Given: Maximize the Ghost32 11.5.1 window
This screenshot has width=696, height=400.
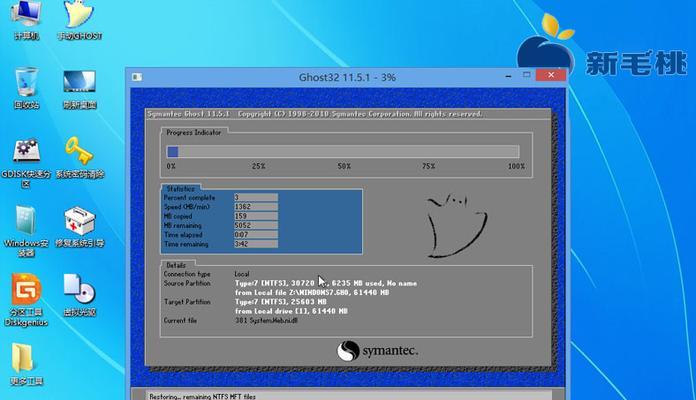Looking at the screenshot, I should [x=526, y=75].
